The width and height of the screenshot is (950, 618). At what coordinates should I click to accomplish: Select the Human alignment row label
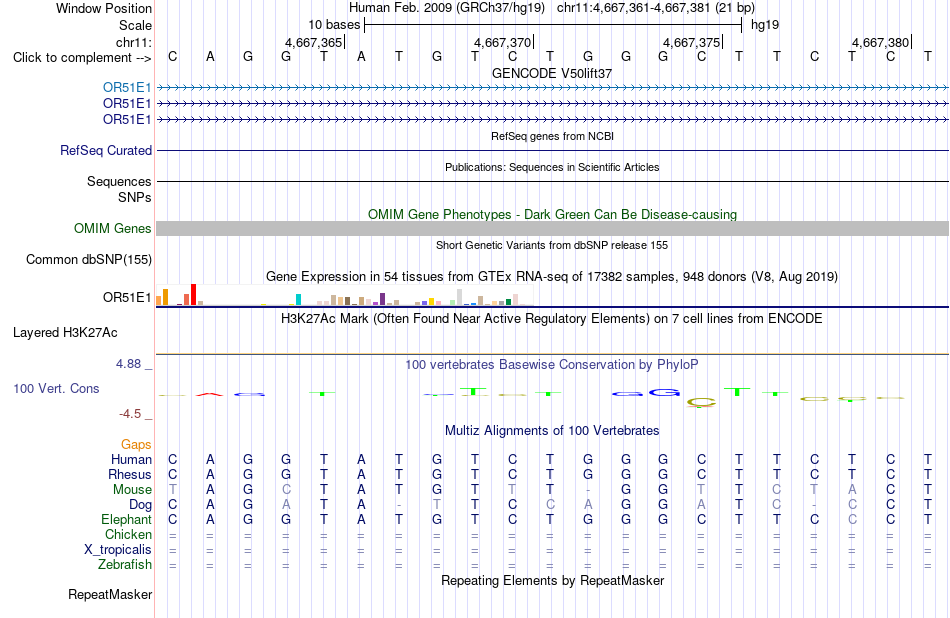[131, 460]
